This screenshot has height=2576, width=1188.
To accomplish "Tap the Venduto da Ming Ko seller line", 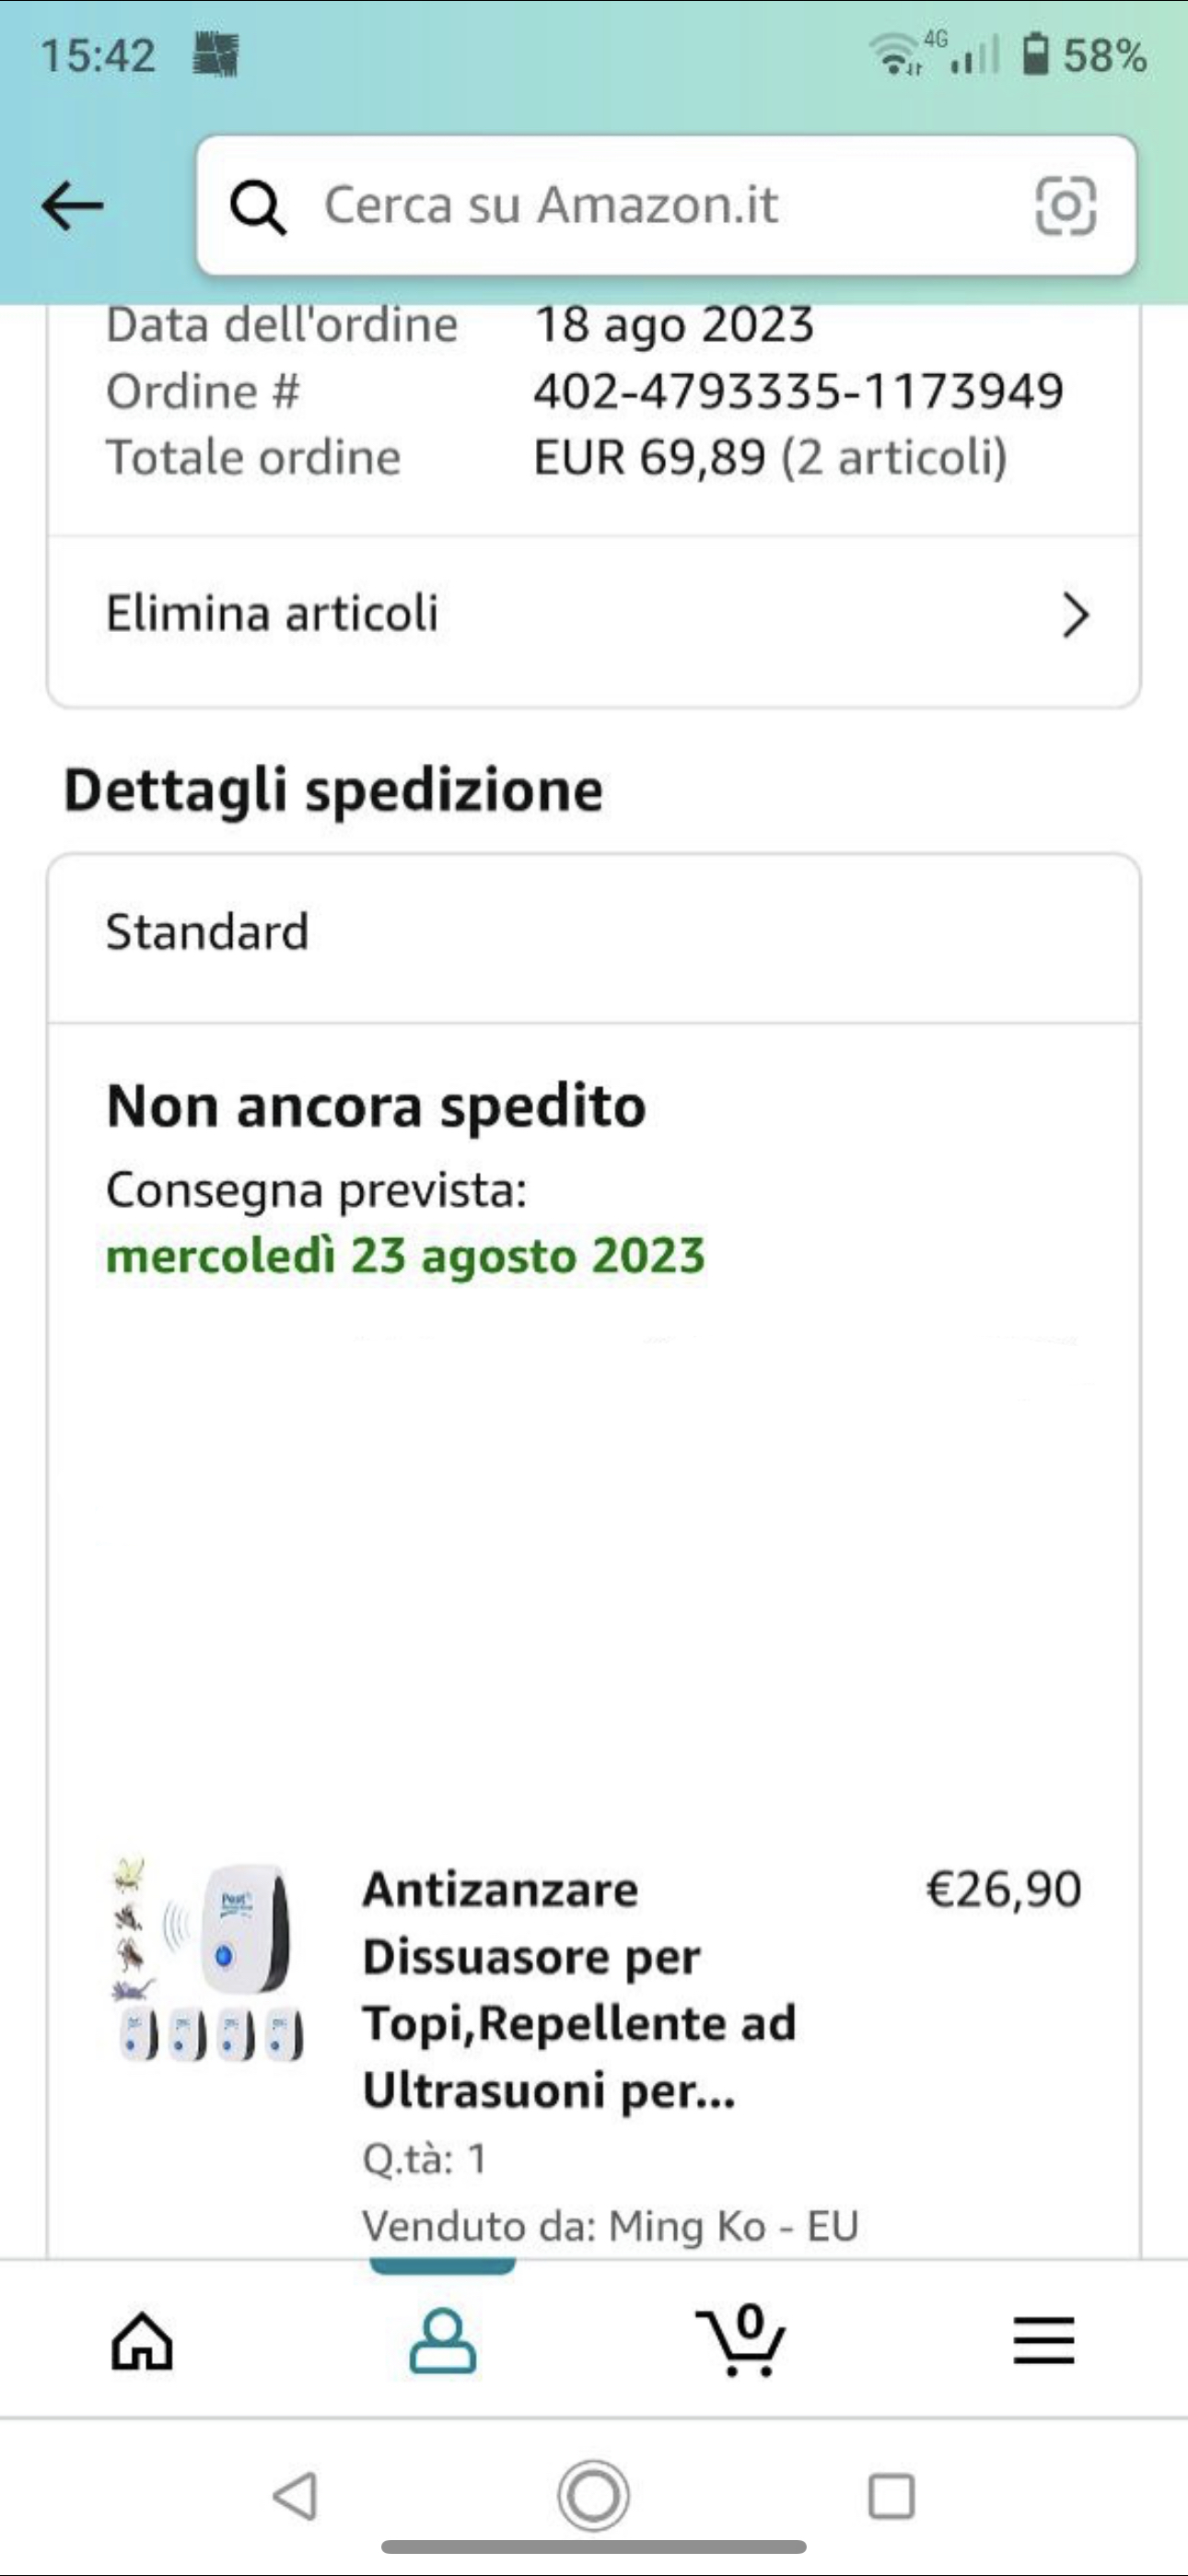I will tap(610, 2227).
